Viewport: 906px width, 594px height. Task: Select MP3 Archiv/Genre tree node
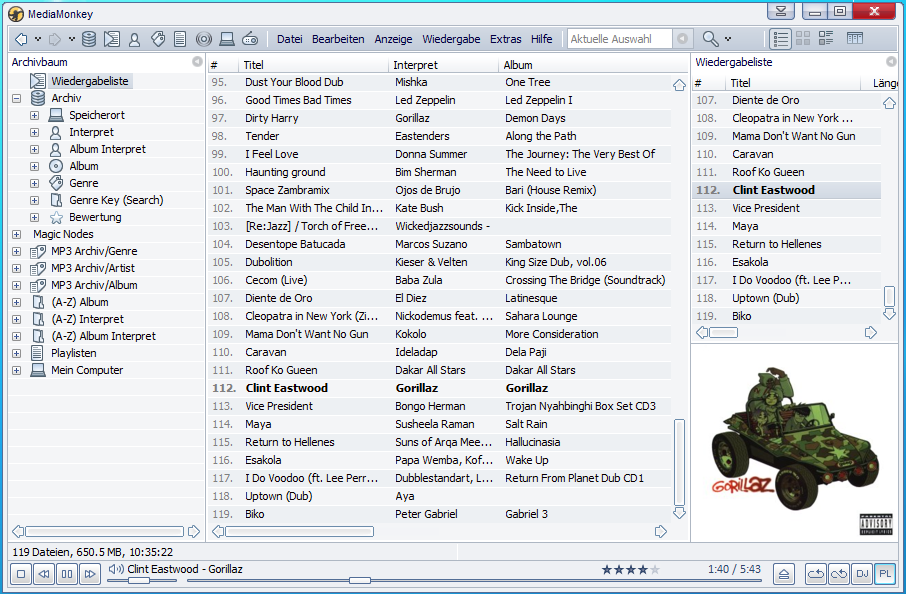(x=94, y=251)
